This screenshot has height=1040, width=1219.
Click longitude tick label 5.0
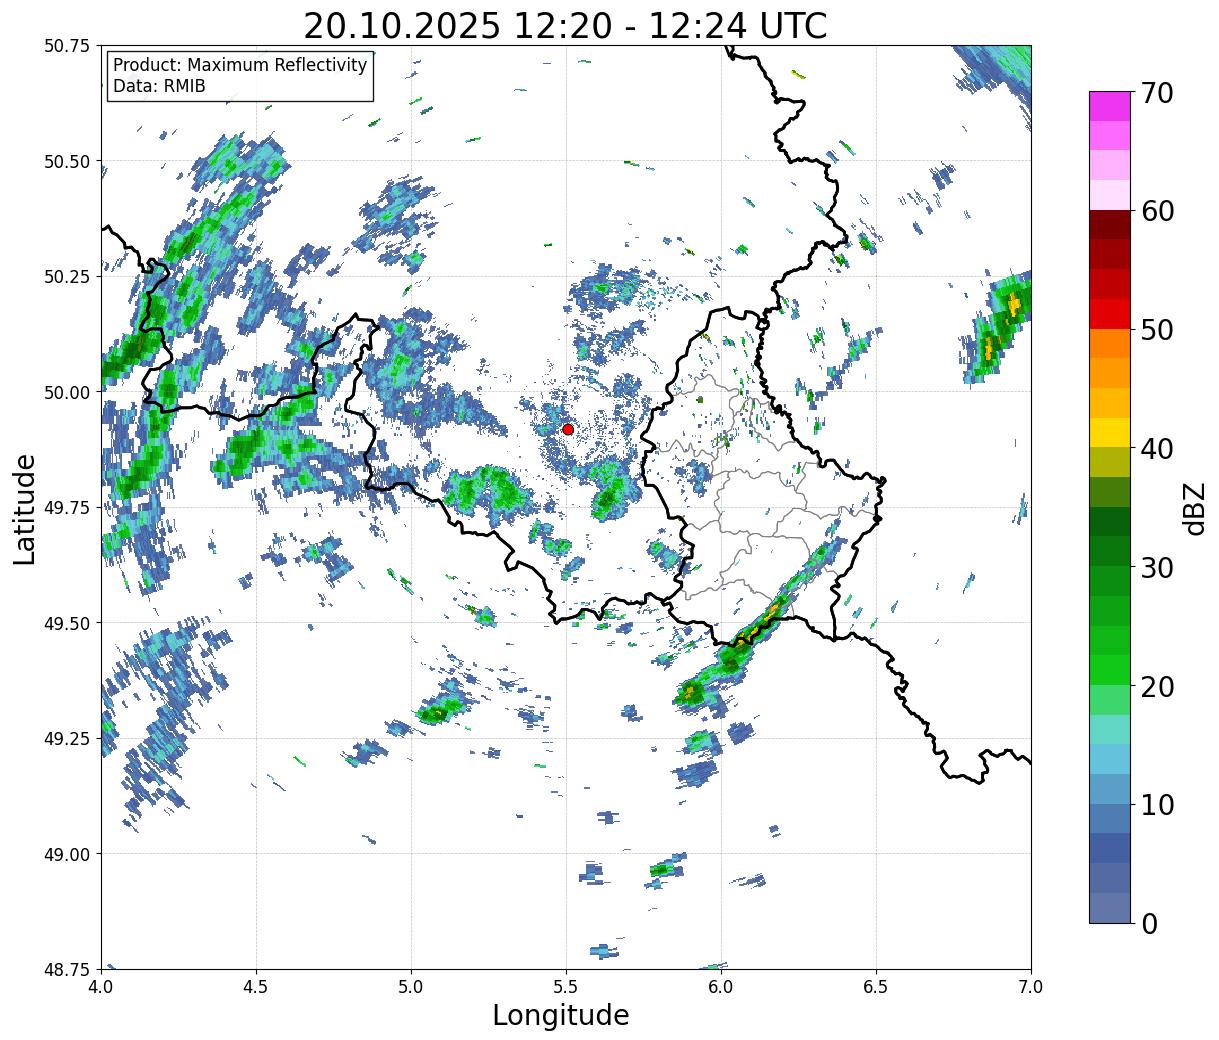pos(411,986)
